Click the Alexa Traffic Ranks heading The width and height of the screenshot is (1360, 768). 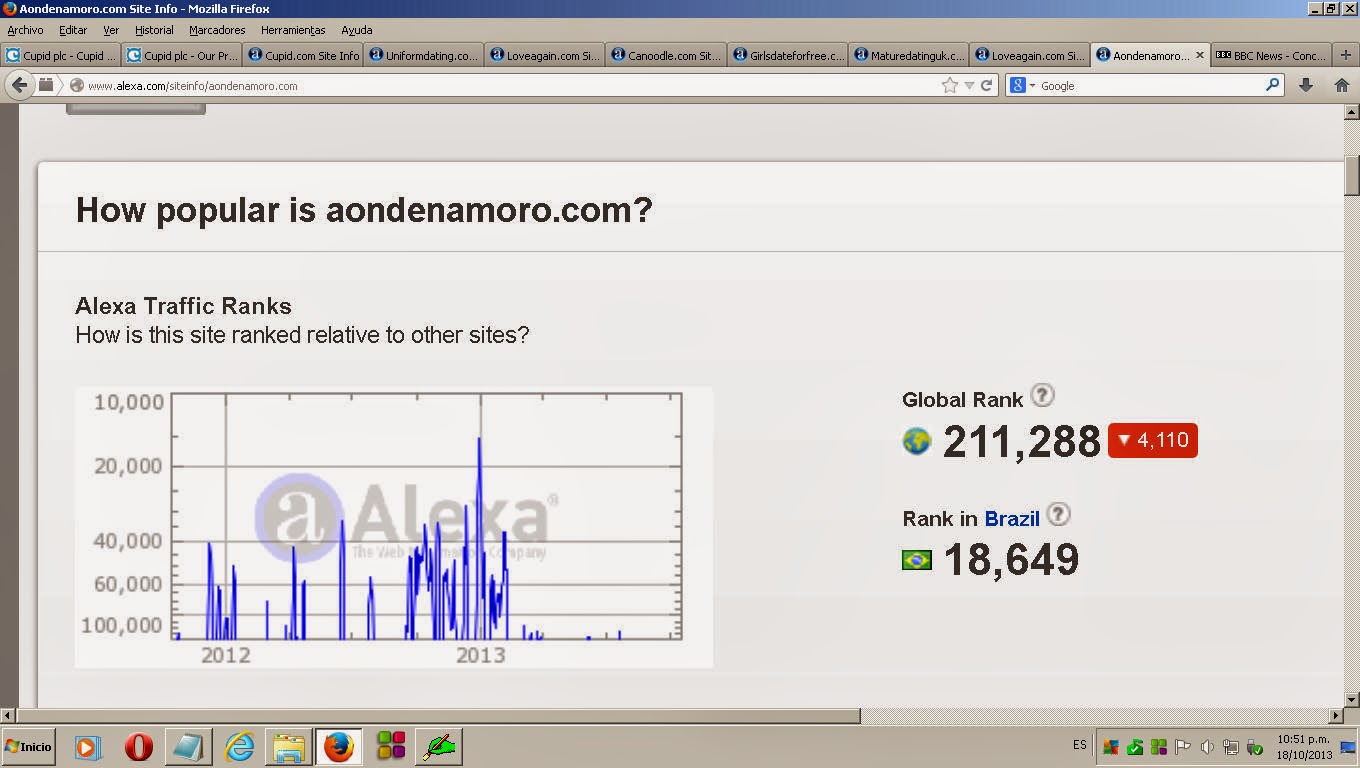[184, 306]
